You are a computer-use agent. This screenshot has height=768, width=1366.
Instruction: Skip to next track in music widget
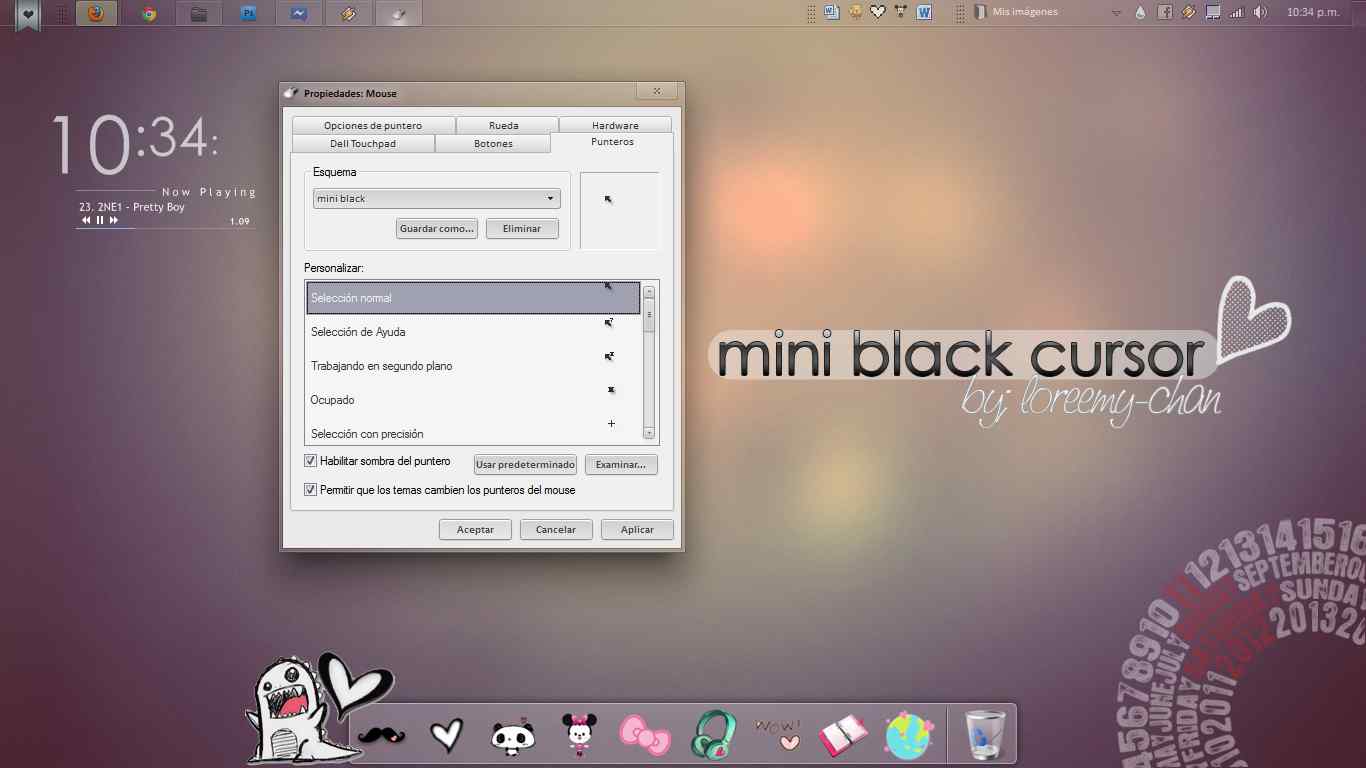point(114,220)
